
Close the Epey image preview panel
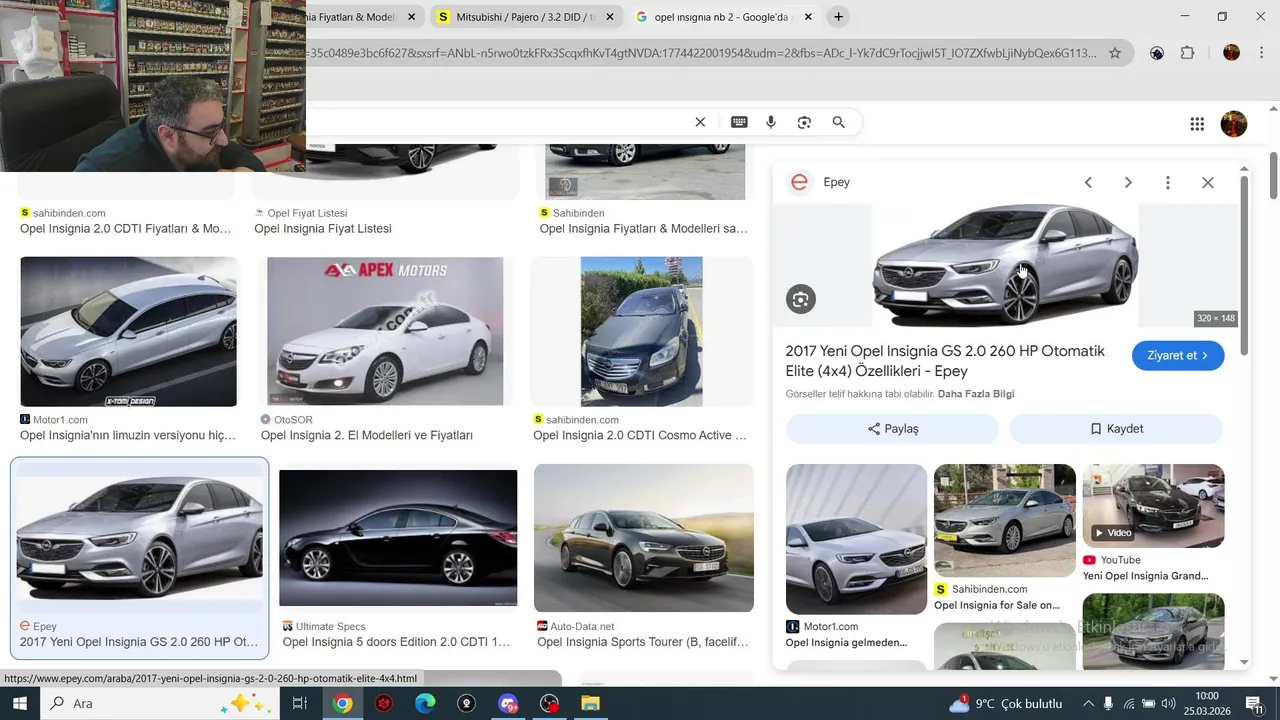[1208, 182]
